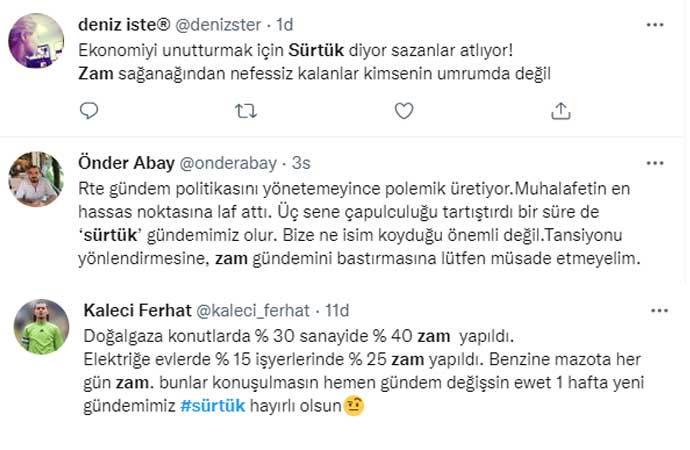Open more options on Önder Abay's tweet
This screenshot has width=690, height=450.
tap(655, 162)
